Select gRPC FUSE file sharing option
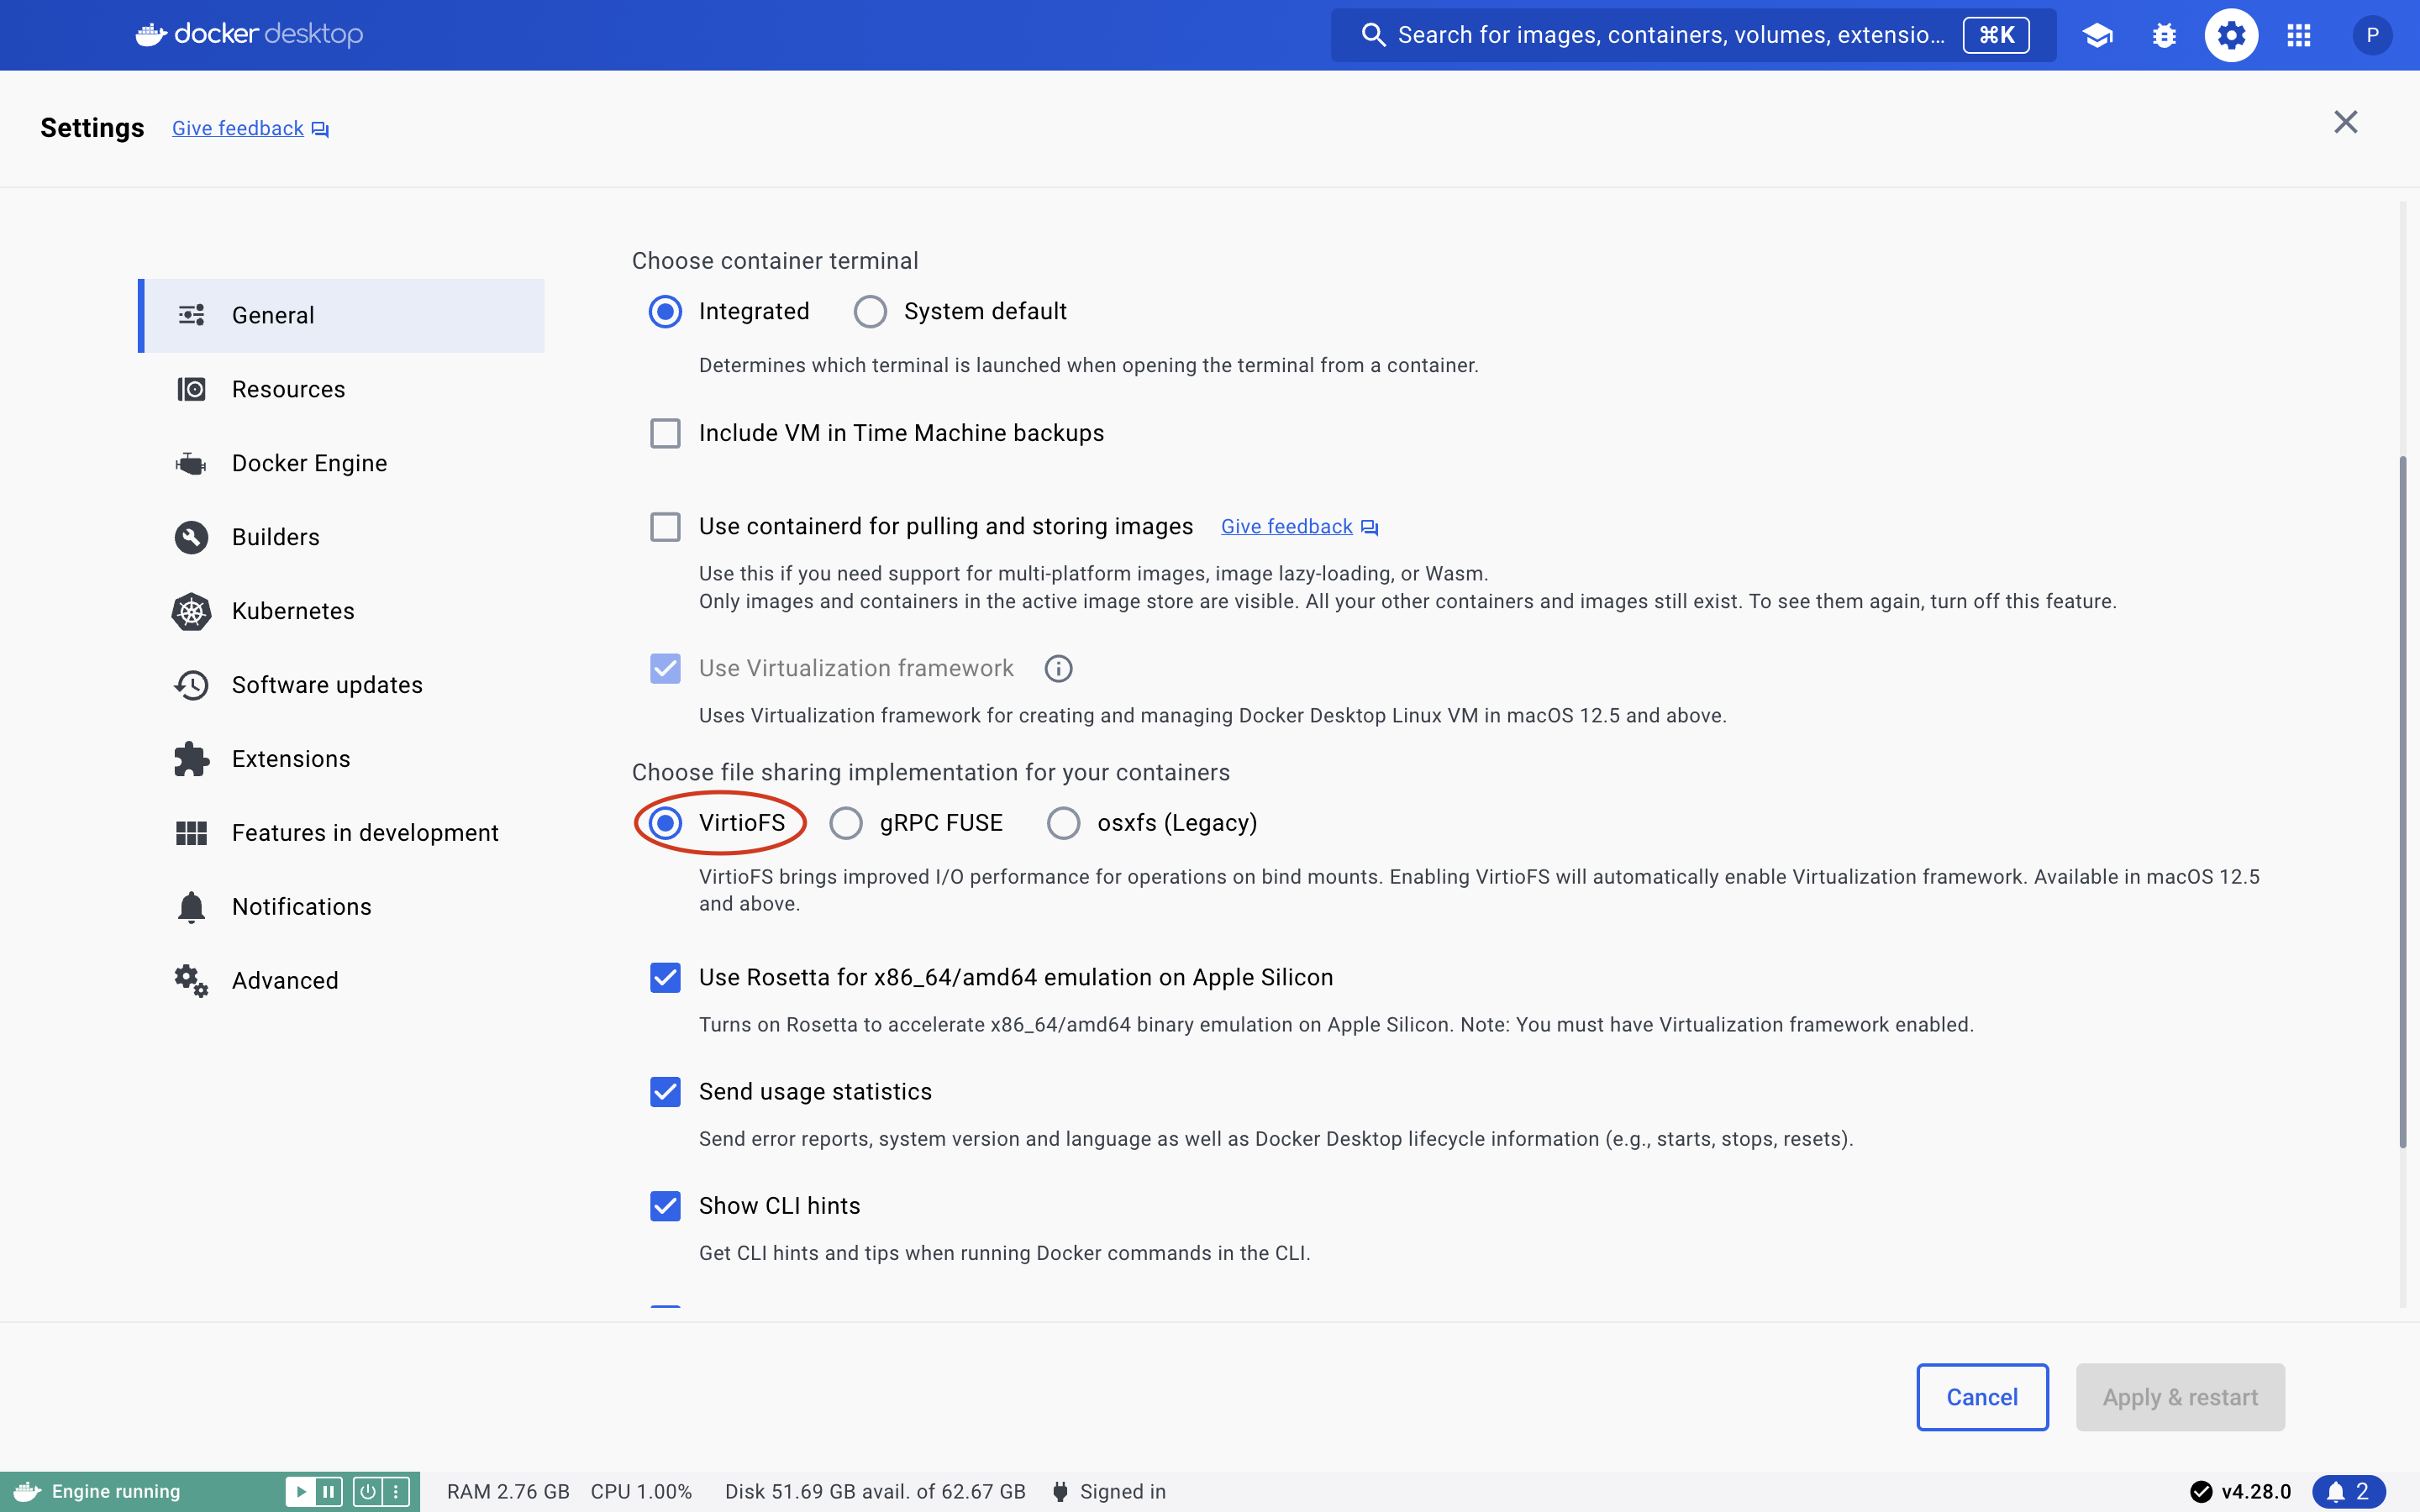 846,823
